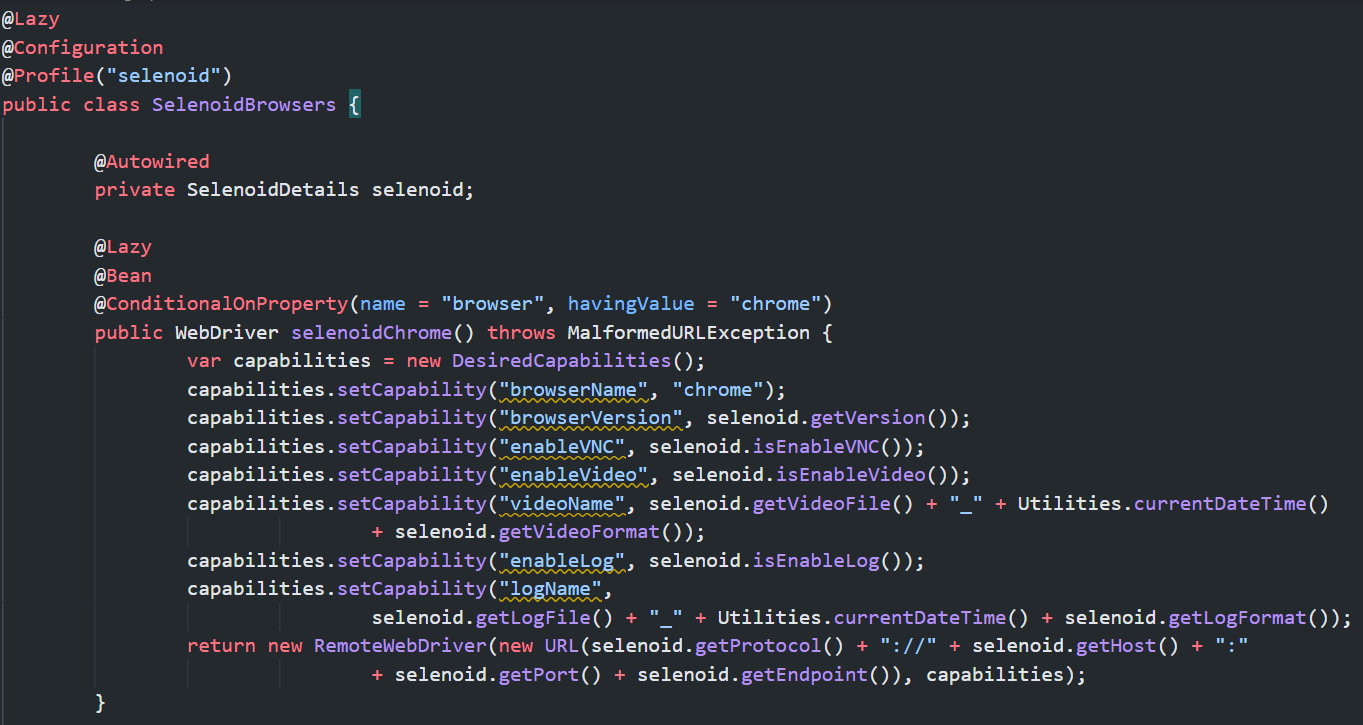Click the @Autowired annotation
This screenshot has width=1363, height=725.
(152, 161)
